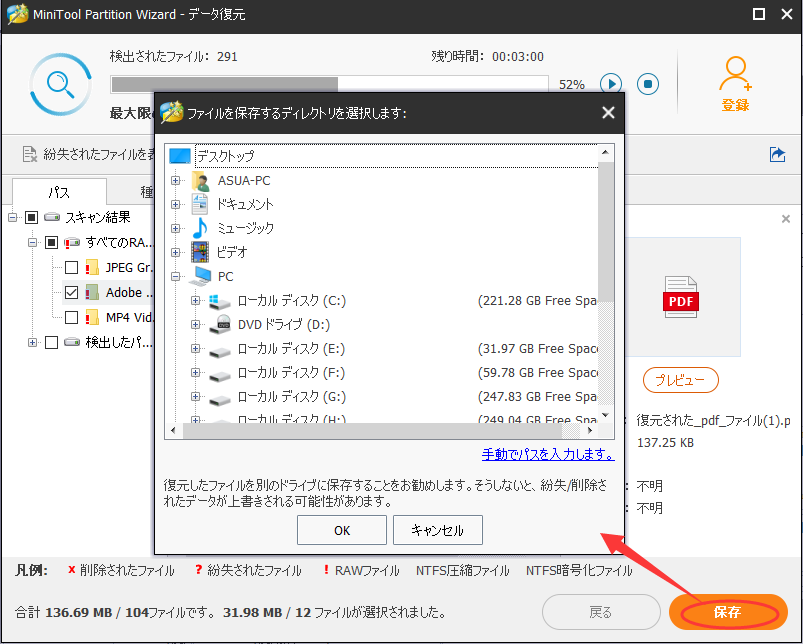Expand DVD ドライブ (D:) node
The height and width of the screenshot is (644, 803).
195,325
